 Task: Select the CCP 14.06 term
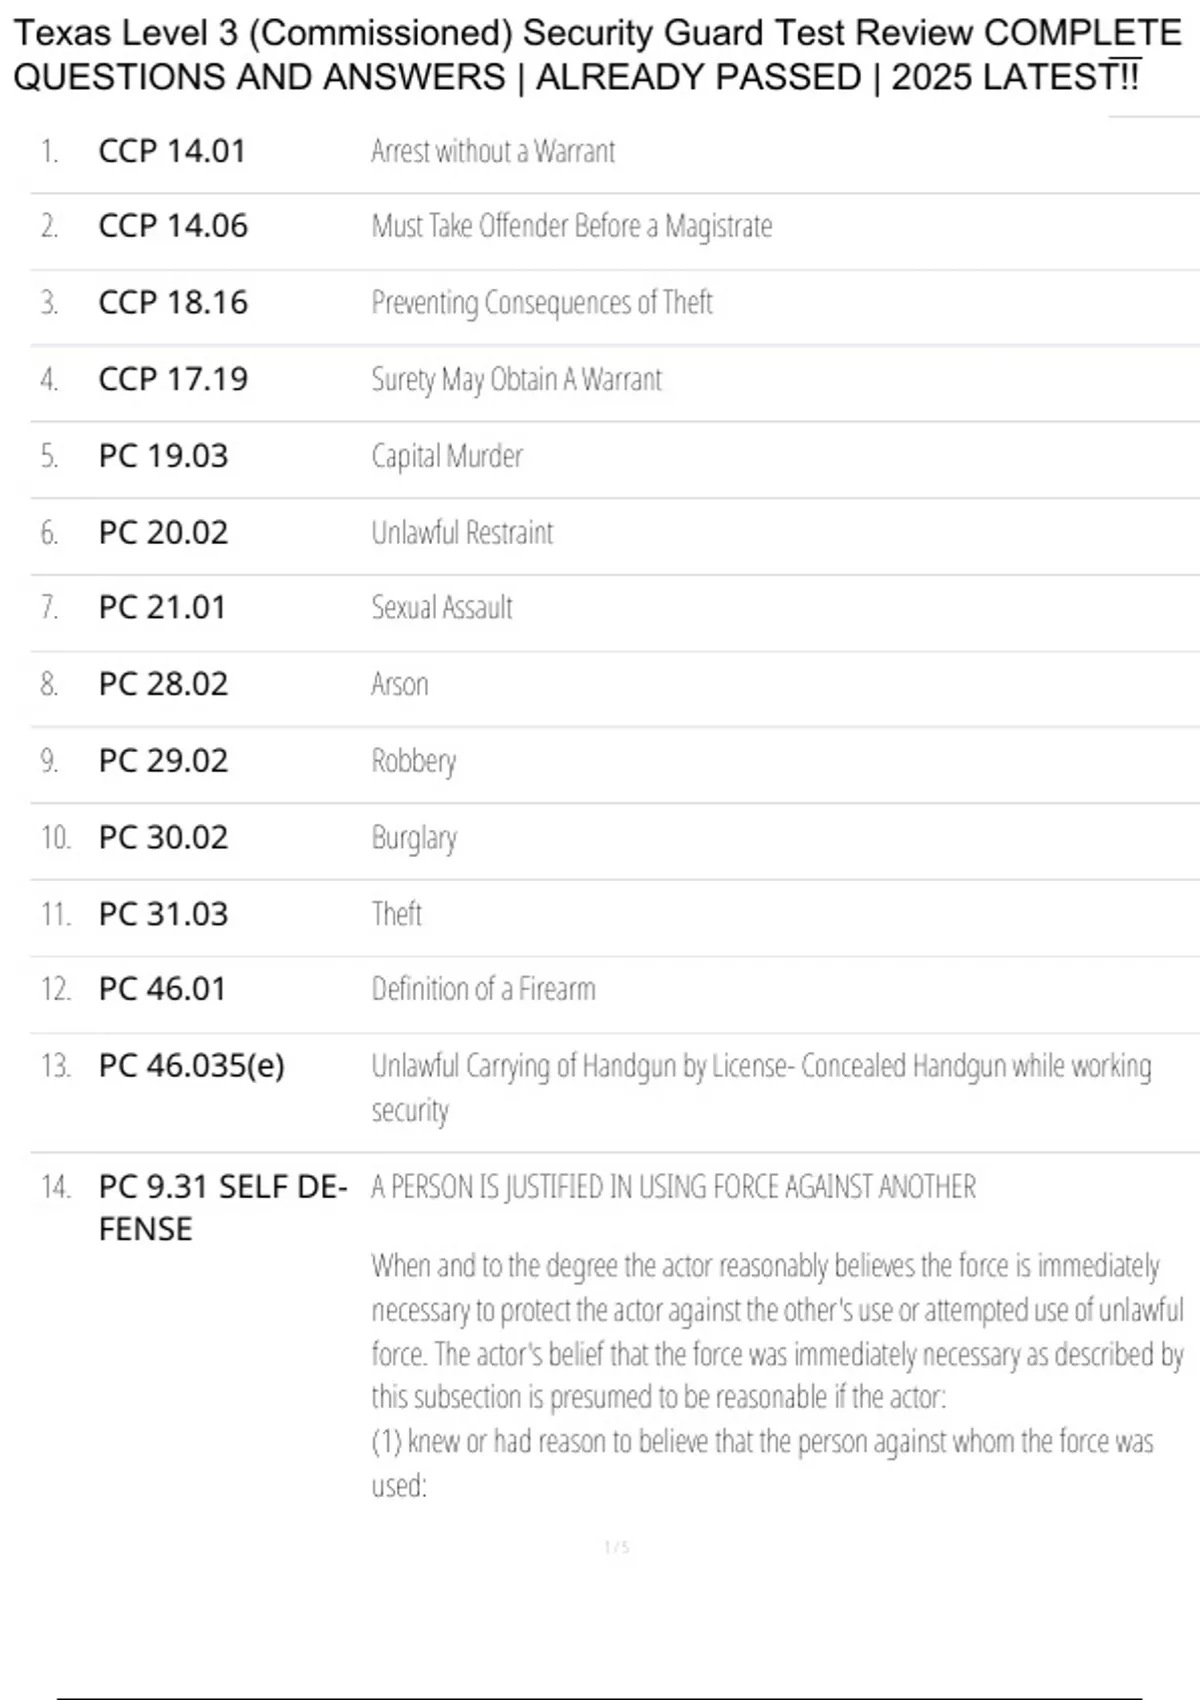pos(173,226)
